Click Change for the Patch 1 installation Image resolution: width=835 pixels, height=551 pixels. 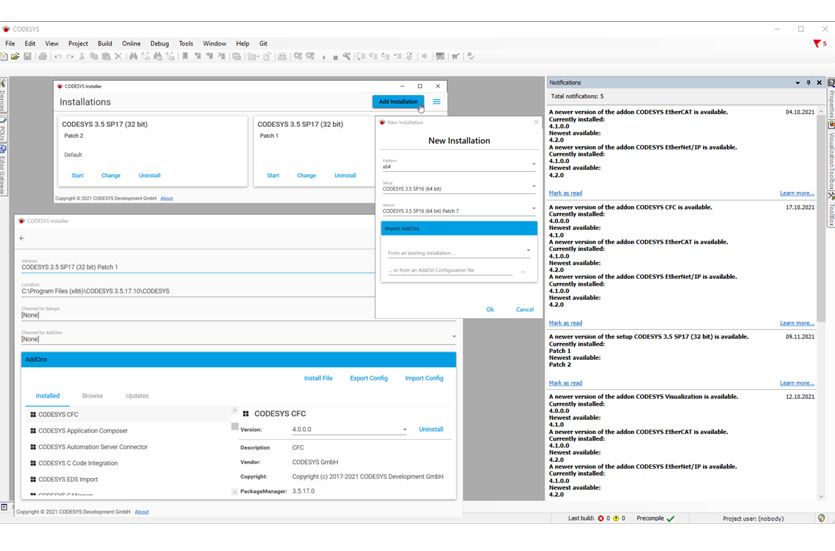306,176
